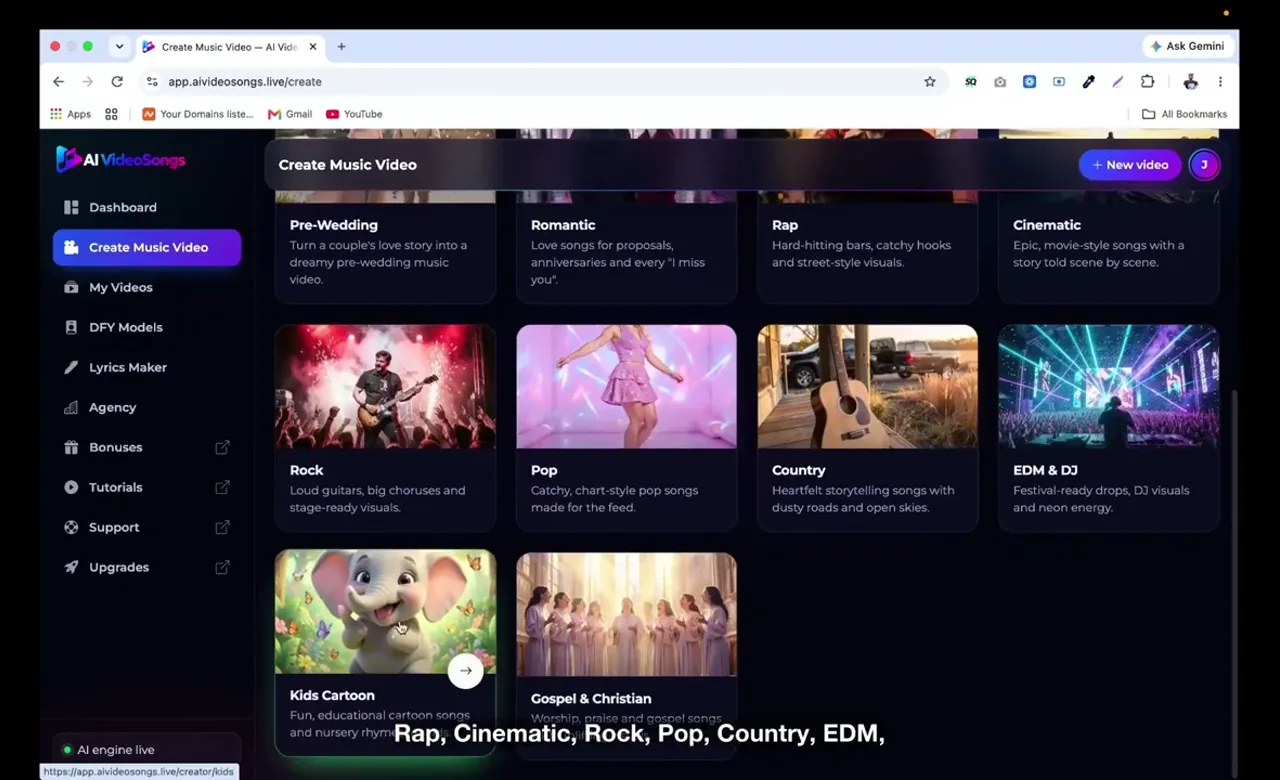Image resolution: width=1280 pixels, height=780 pixels.
Task: Click the My Videos camera icon
Action: [71, 287]
